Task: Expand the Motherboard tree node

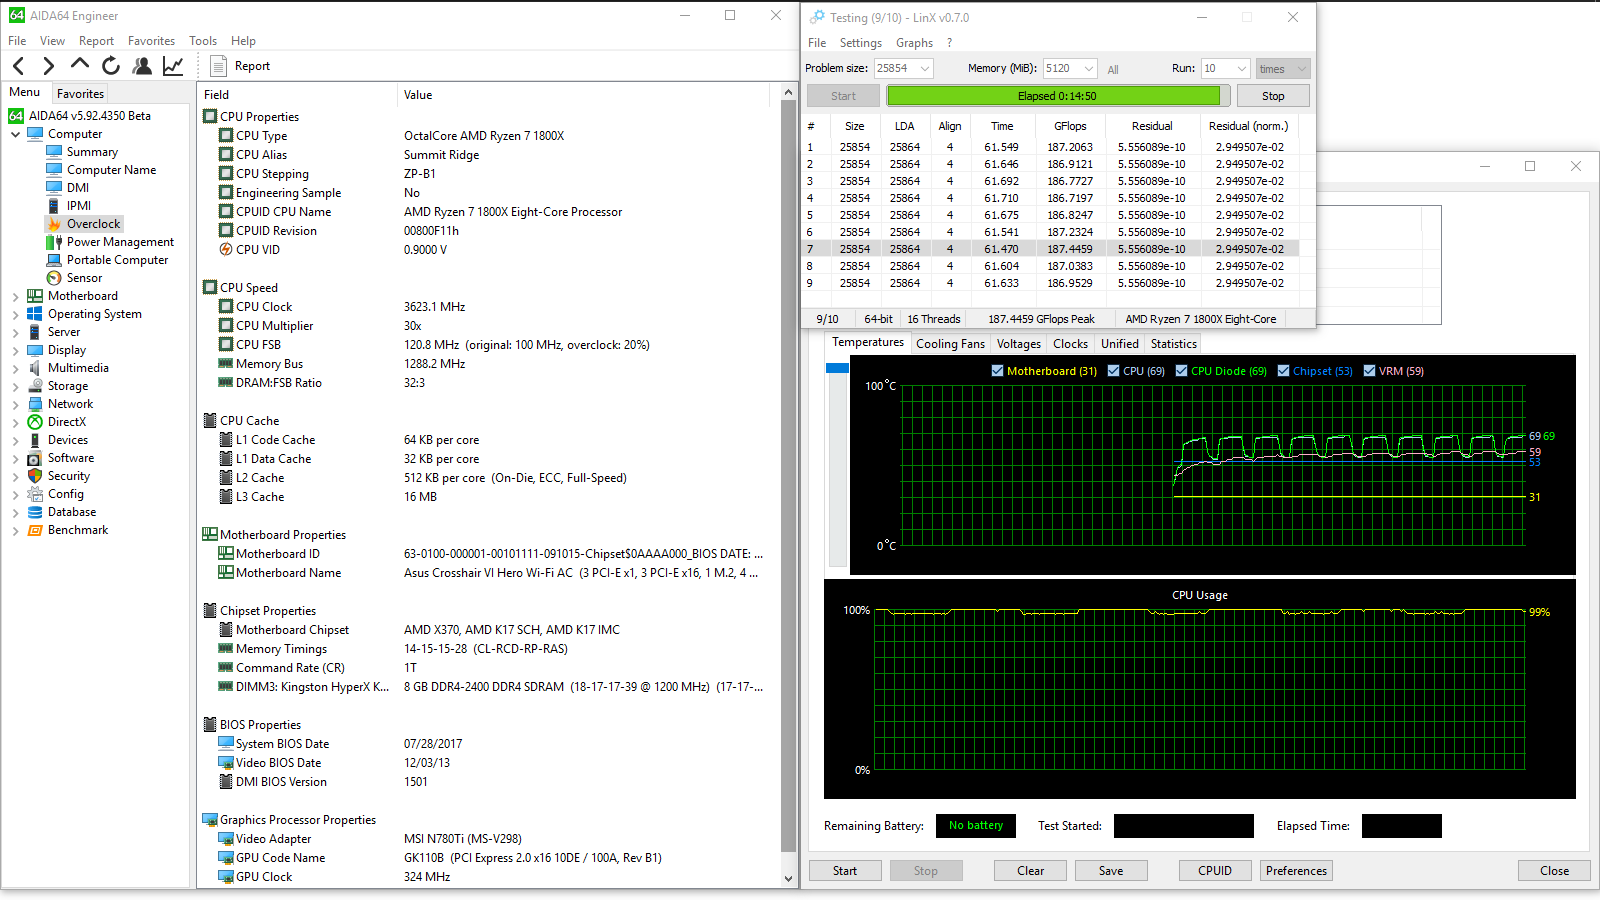Action: pyautogui.click(x=15, y=296)
